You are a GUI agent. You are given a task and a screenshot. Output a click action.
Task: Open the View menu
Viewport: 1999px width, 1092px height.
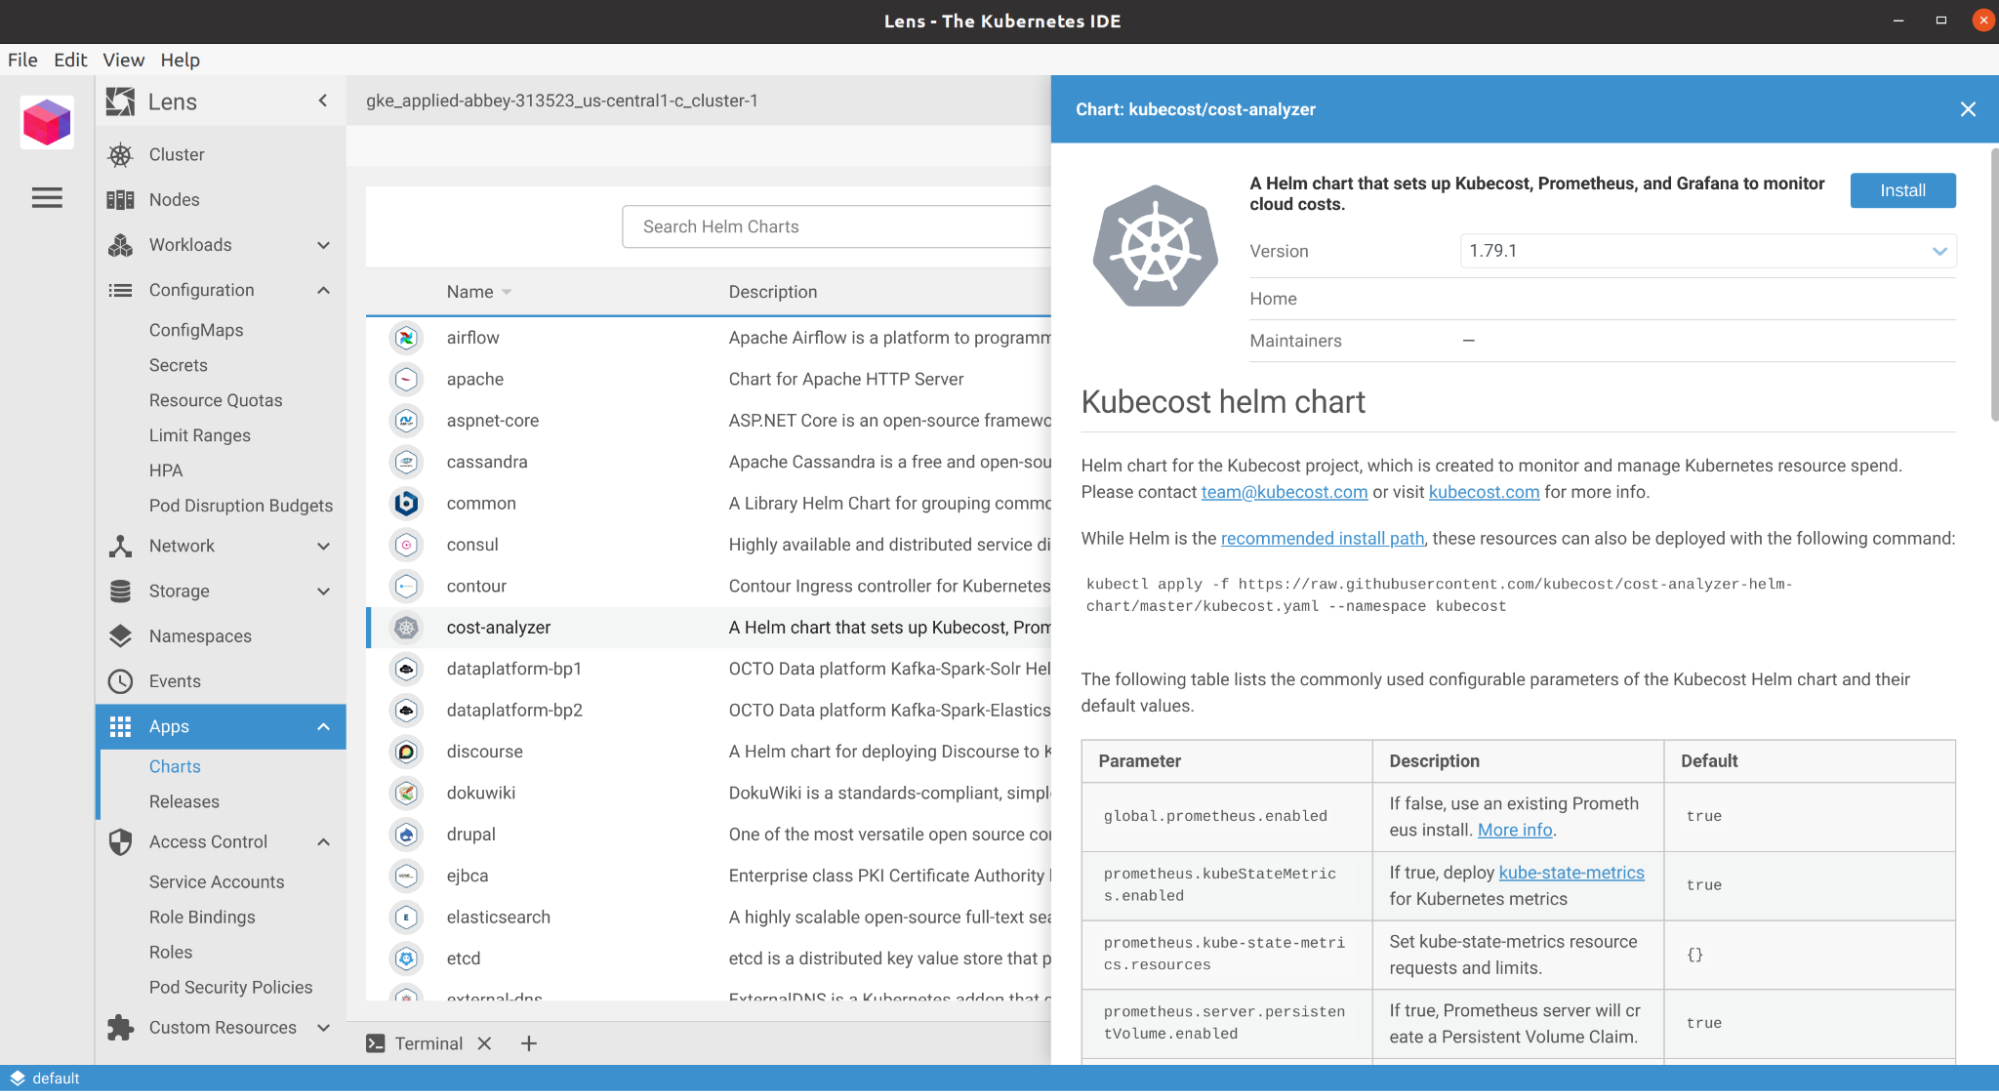click(x=123, y=60)
